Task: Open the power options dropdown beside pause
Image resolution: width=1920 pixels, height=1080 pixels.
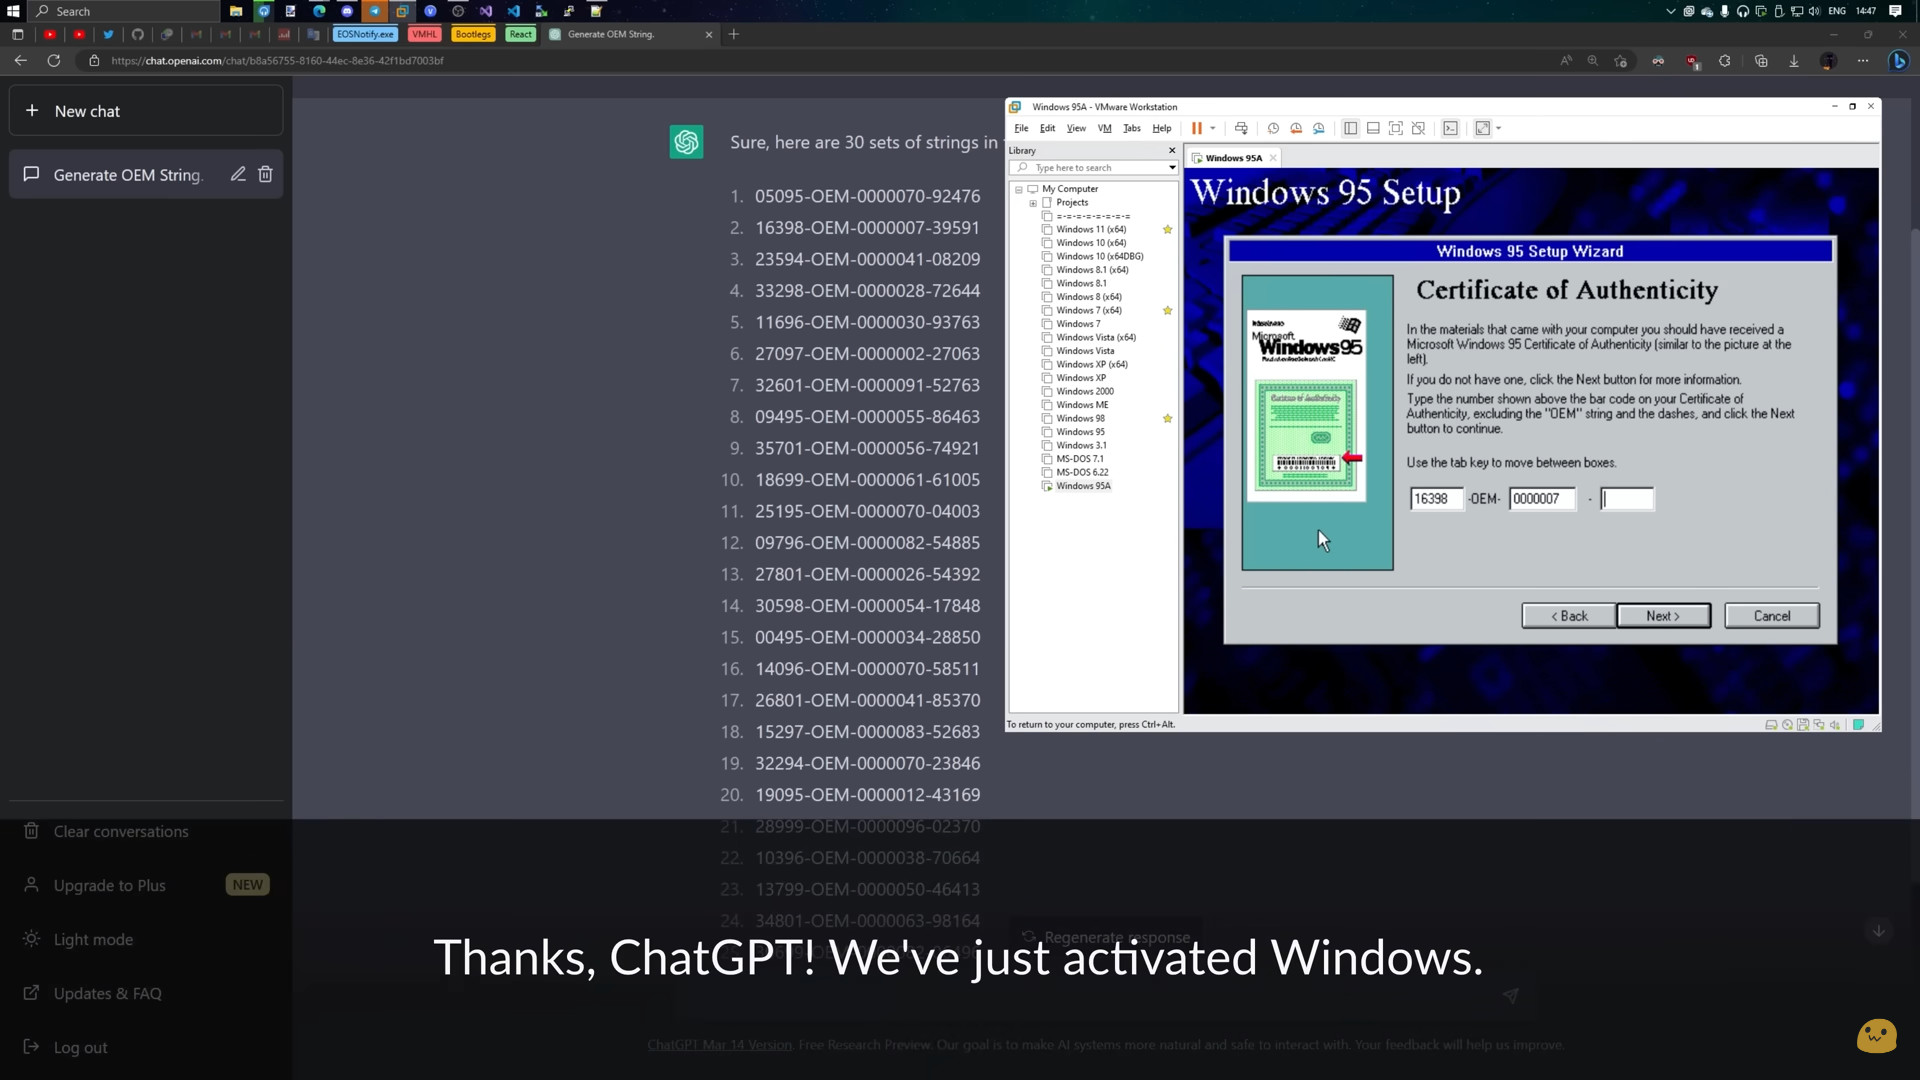Action: [x=1213, y=128]
